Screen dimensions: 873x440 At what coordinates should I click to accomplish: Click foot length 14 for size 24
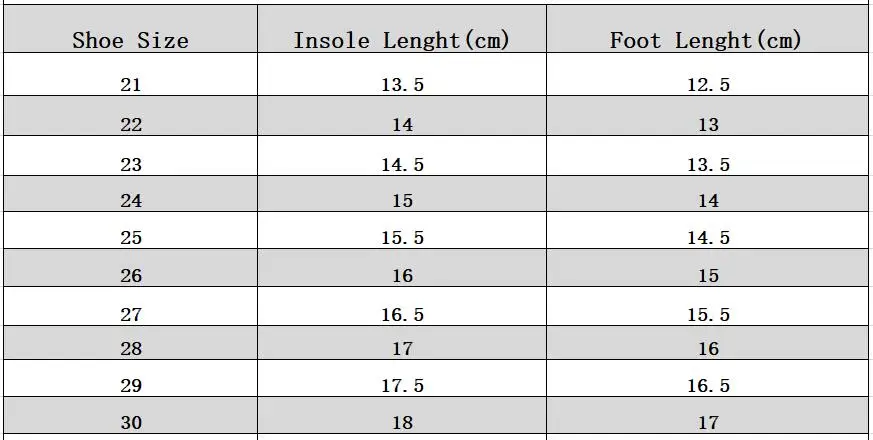(x=708, y=201)
